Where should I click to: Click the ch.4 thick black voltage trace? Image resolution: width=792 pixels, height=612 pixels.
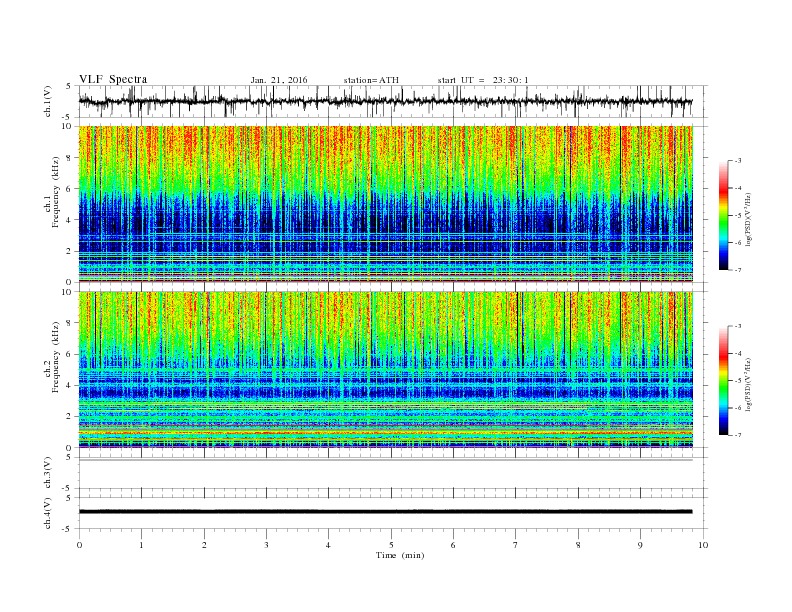pyautogui.click(x=385, y=512)
